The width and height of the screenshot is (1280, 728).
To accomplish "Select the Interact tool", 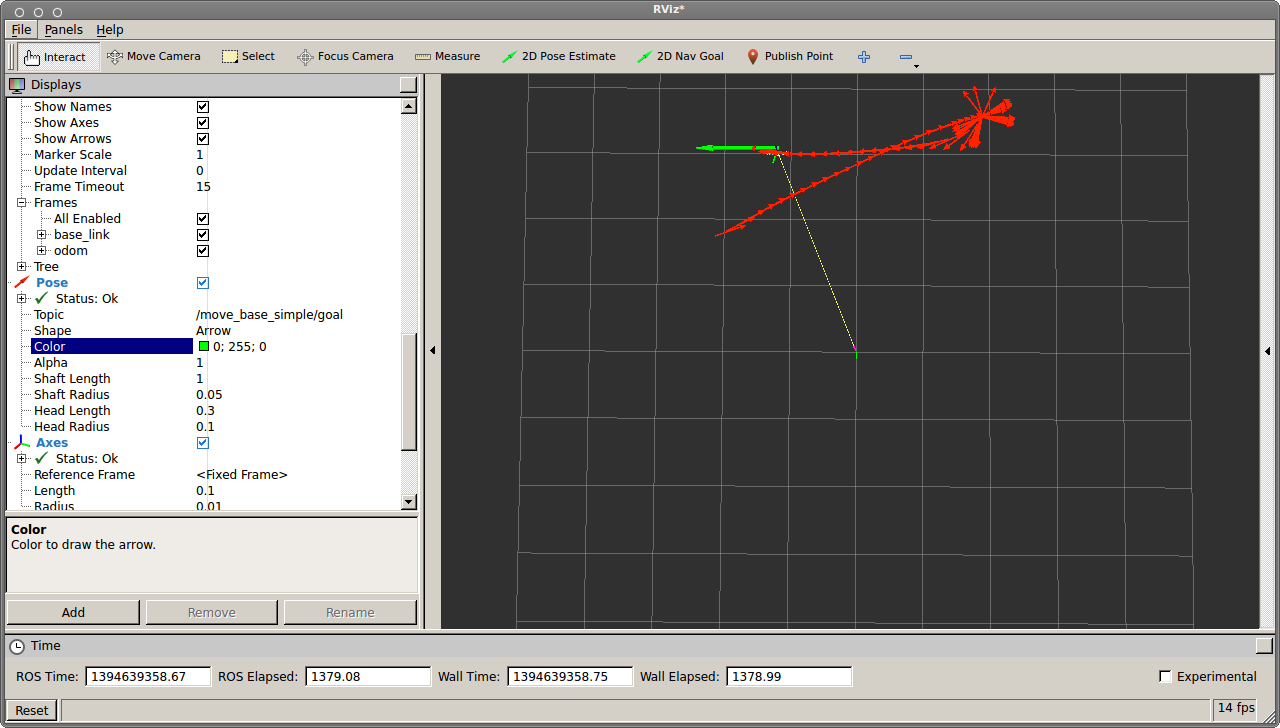I will pyautogui.click(x=58, y=57).
